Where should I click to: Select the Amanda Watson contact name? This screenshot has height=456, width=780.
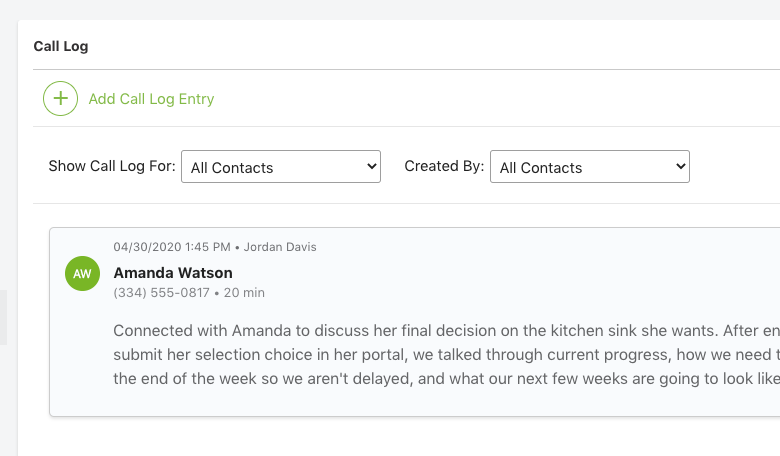coord(173,272)
